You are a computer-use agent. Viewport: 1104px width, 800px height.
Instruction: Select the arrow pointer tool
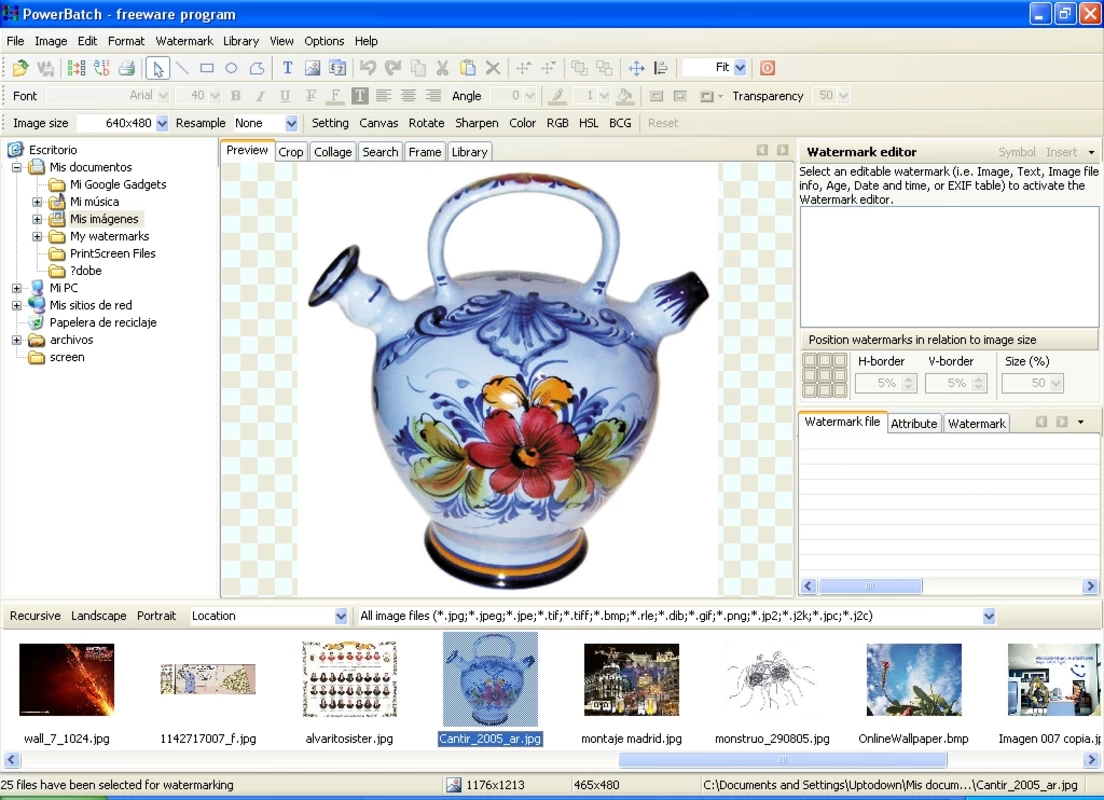point(157,68)
